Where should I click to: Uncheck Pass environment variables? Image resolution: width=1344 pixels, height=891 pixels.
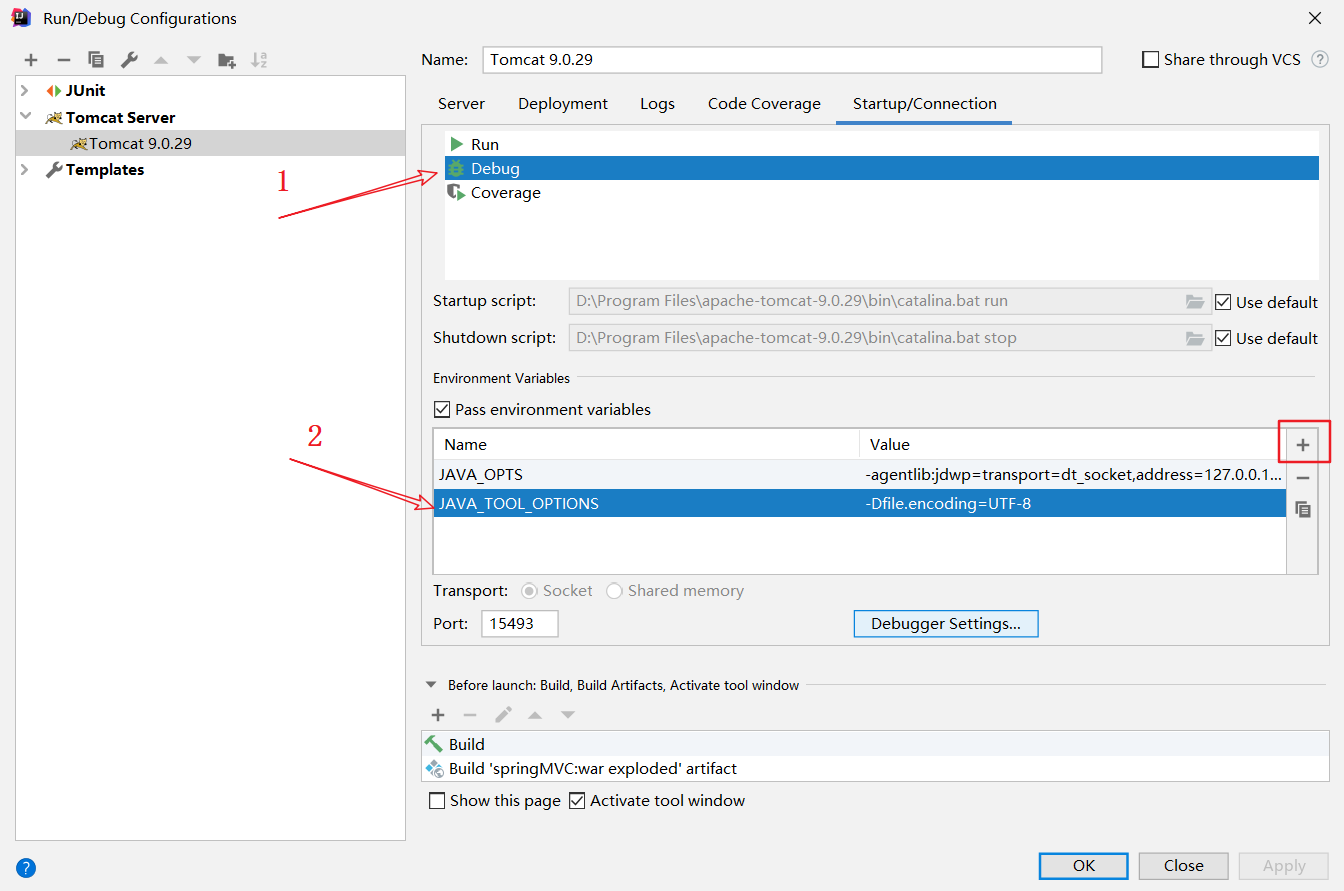[x=441, y=409]
